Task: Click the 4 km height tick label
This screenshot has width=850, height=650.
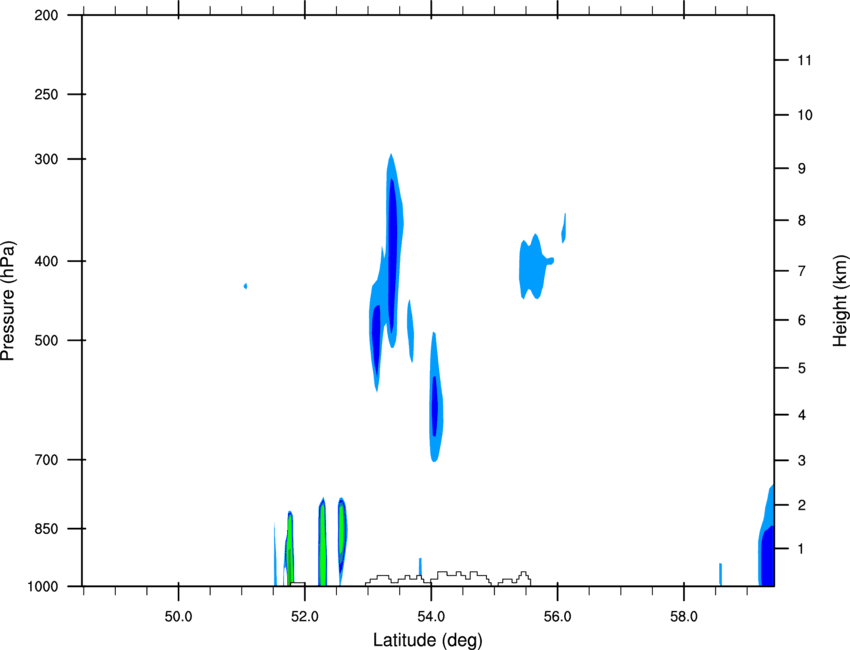Action: [x=802, y=415]
